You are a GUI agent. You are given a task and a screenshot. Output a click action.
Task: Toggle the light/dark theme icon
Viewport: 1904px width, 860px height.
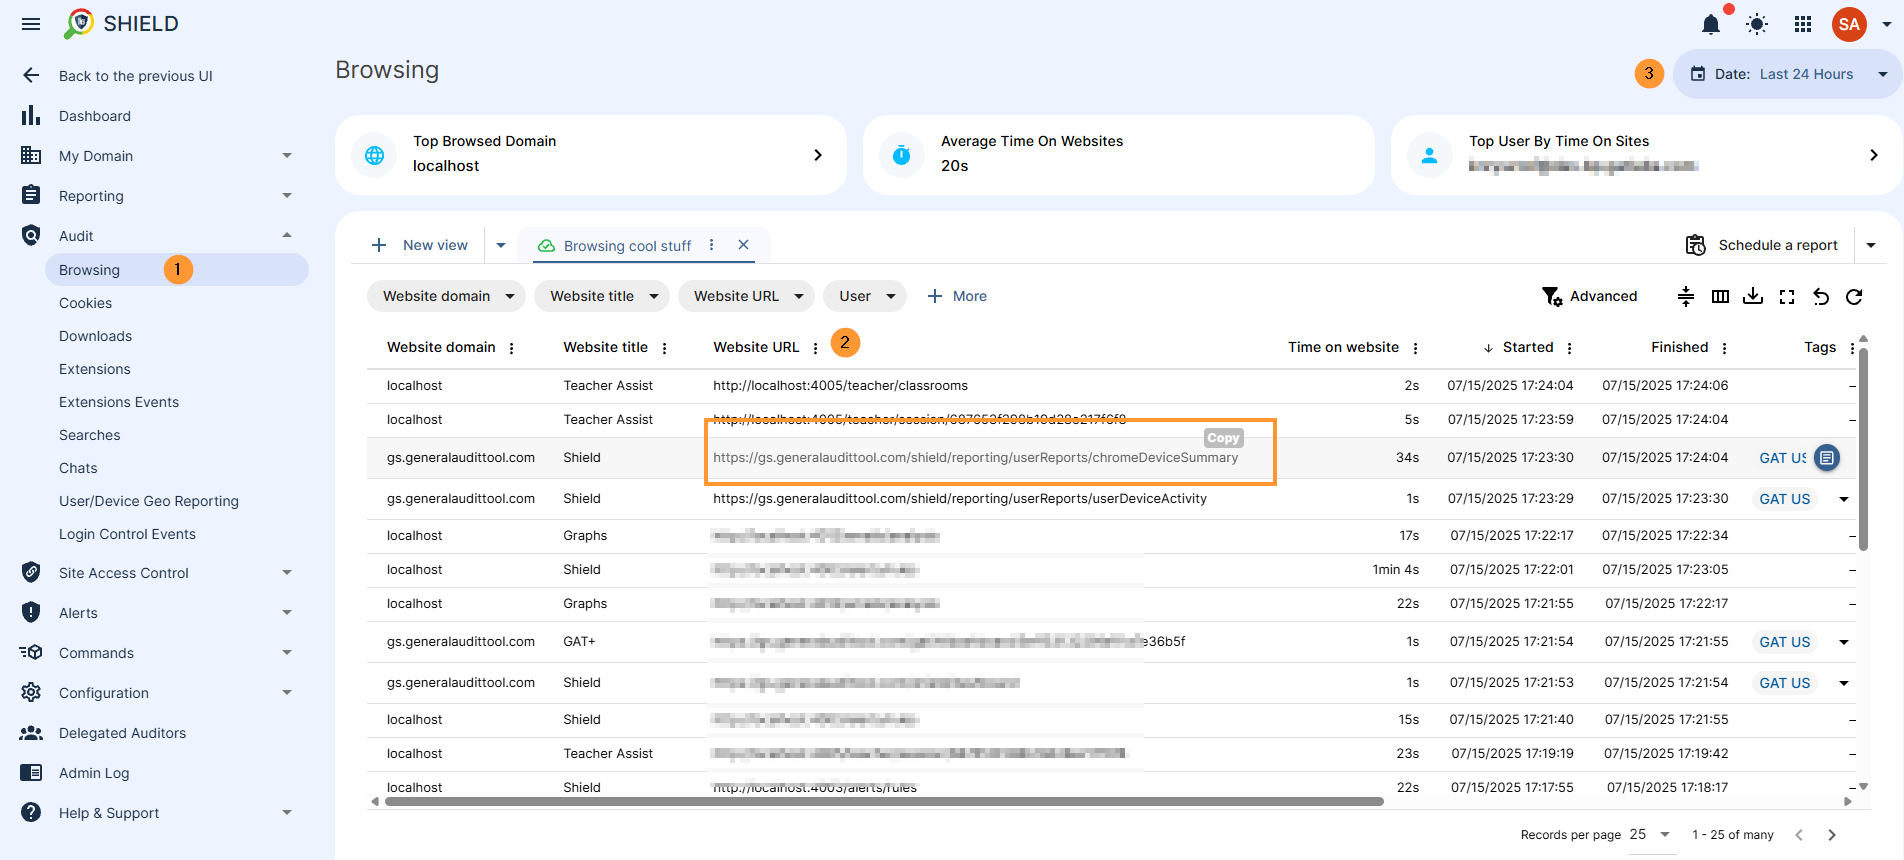pyautogui.click(x=1757, y=24)
